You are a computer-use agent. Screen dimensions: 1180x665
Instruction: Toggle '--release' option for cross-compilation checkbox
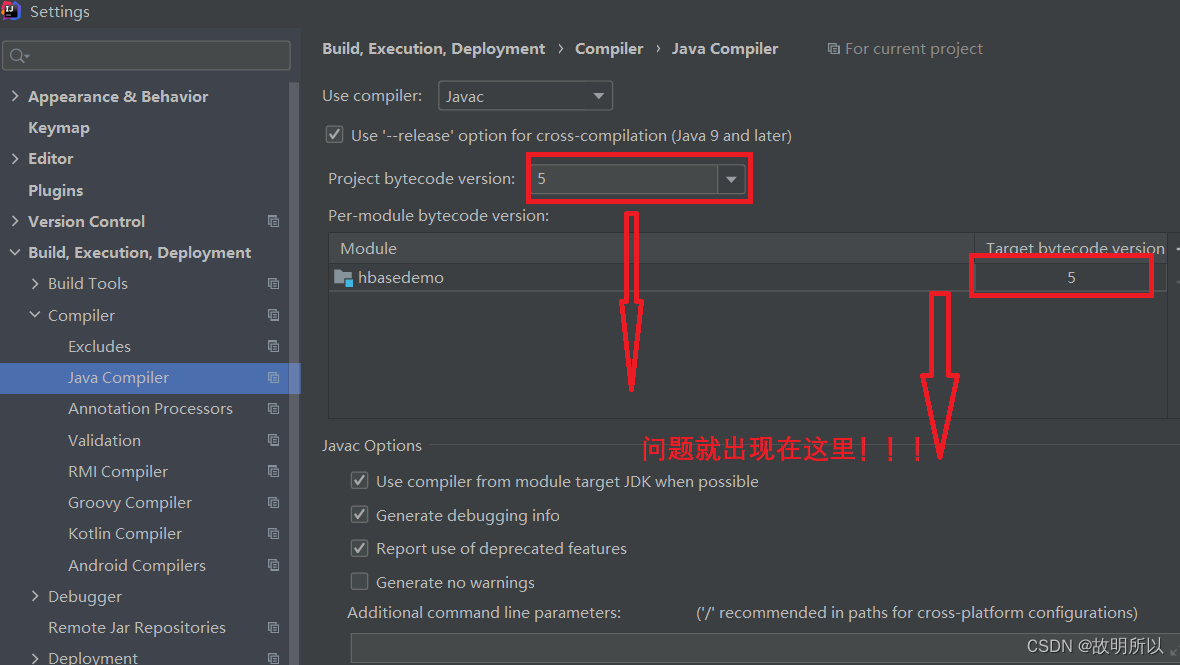coord(335,135)
